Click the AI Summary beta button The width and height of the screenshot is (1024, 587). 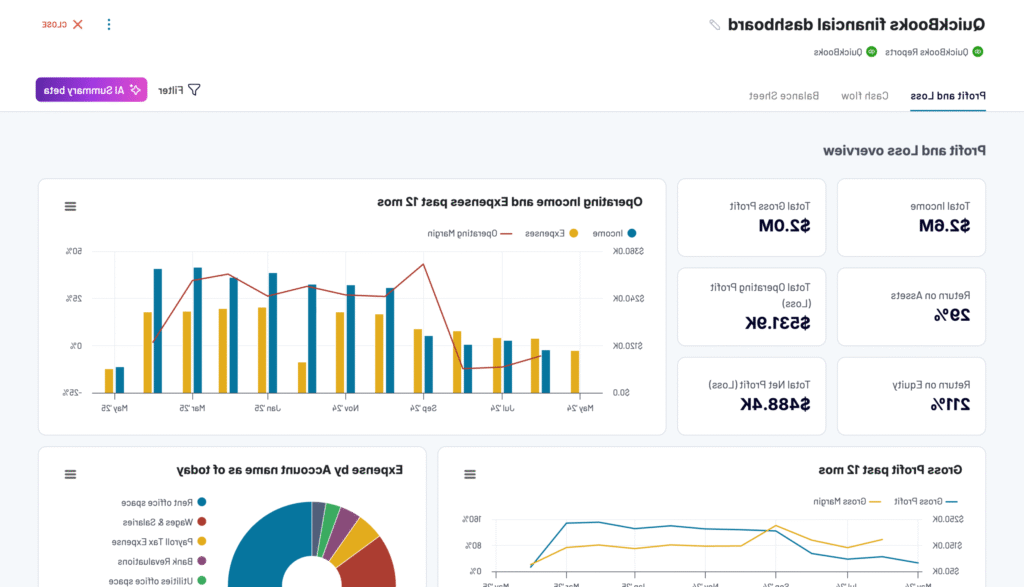91,90
